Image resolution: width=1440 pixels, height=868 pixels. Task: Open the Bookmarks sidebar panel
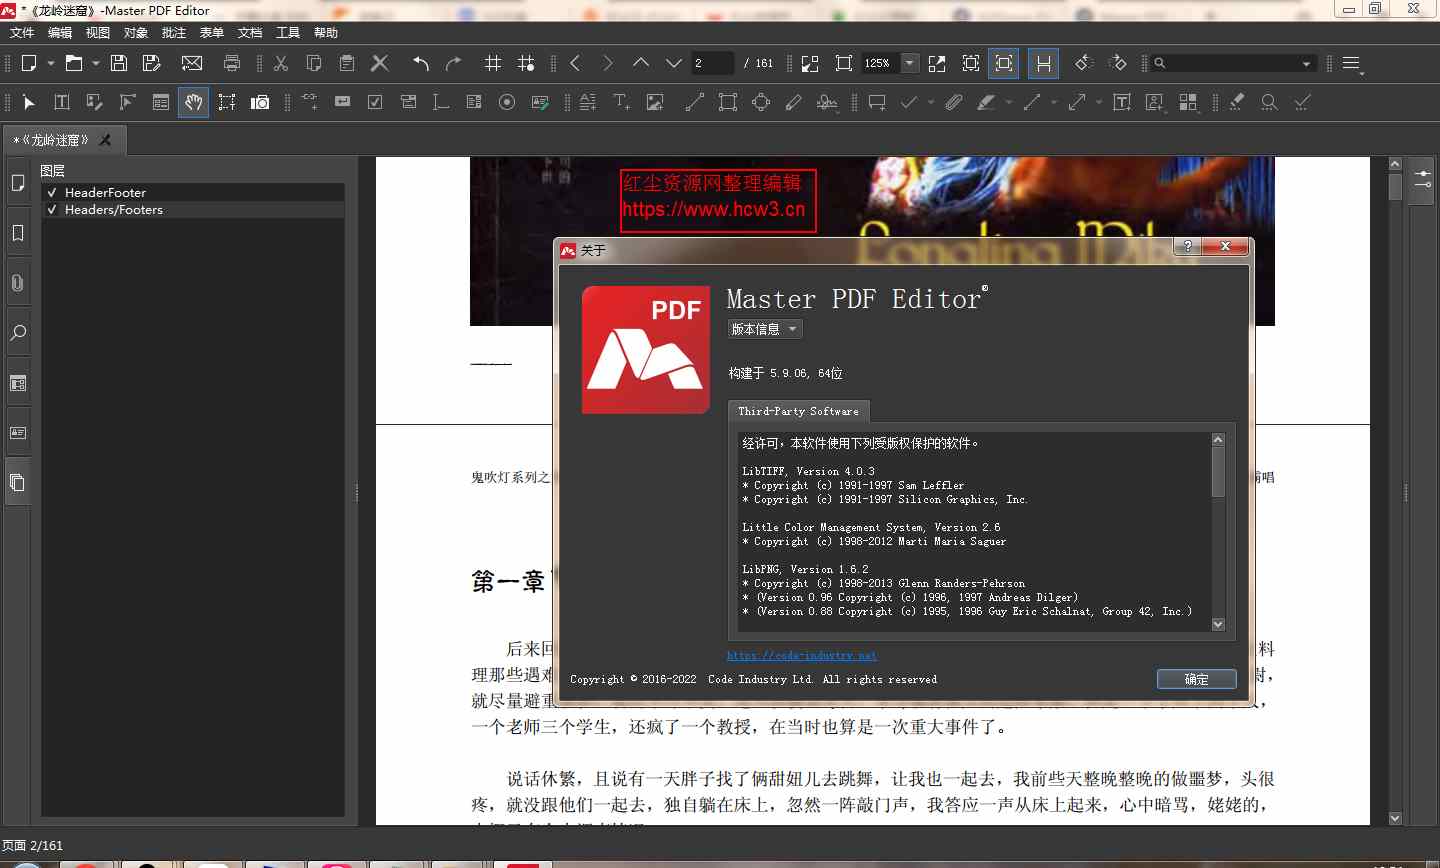[x=17, y=233]
